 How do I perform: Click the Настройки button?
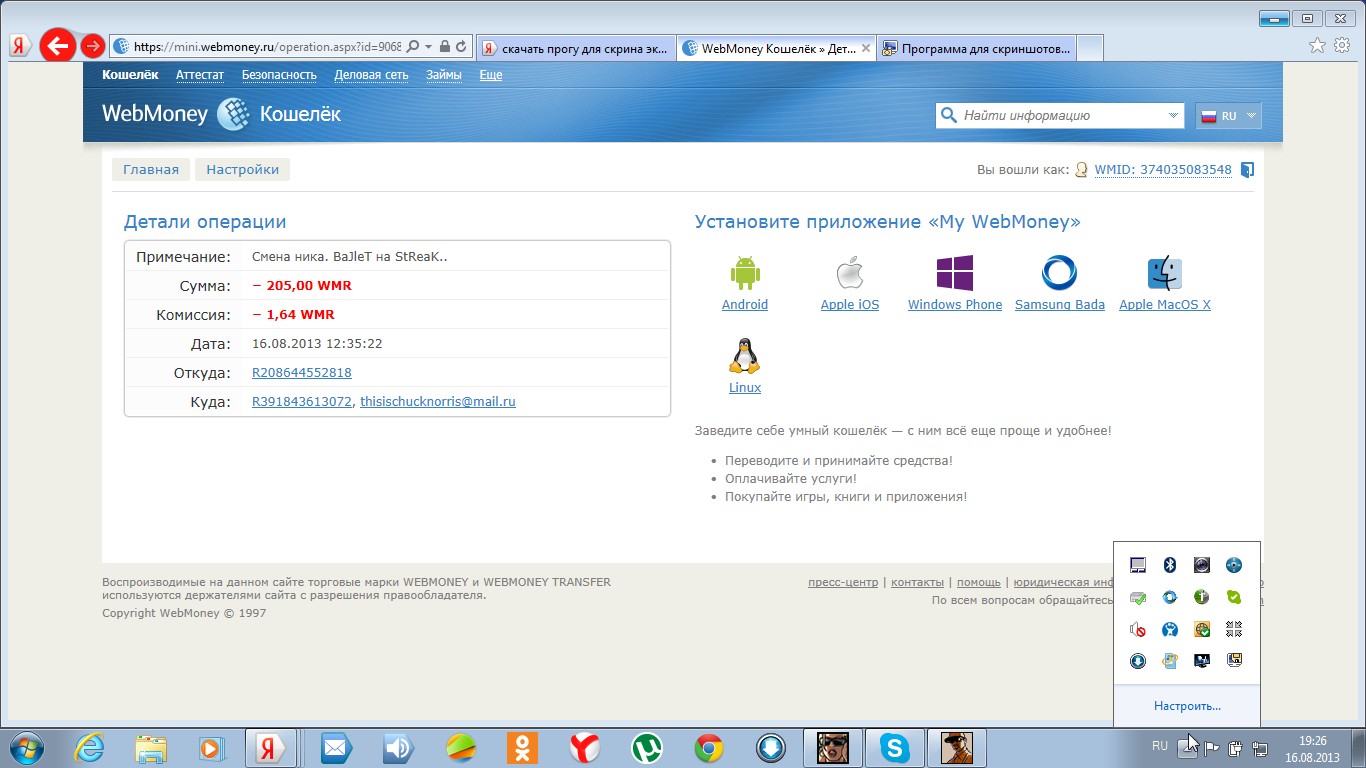(x=243, y=170)
